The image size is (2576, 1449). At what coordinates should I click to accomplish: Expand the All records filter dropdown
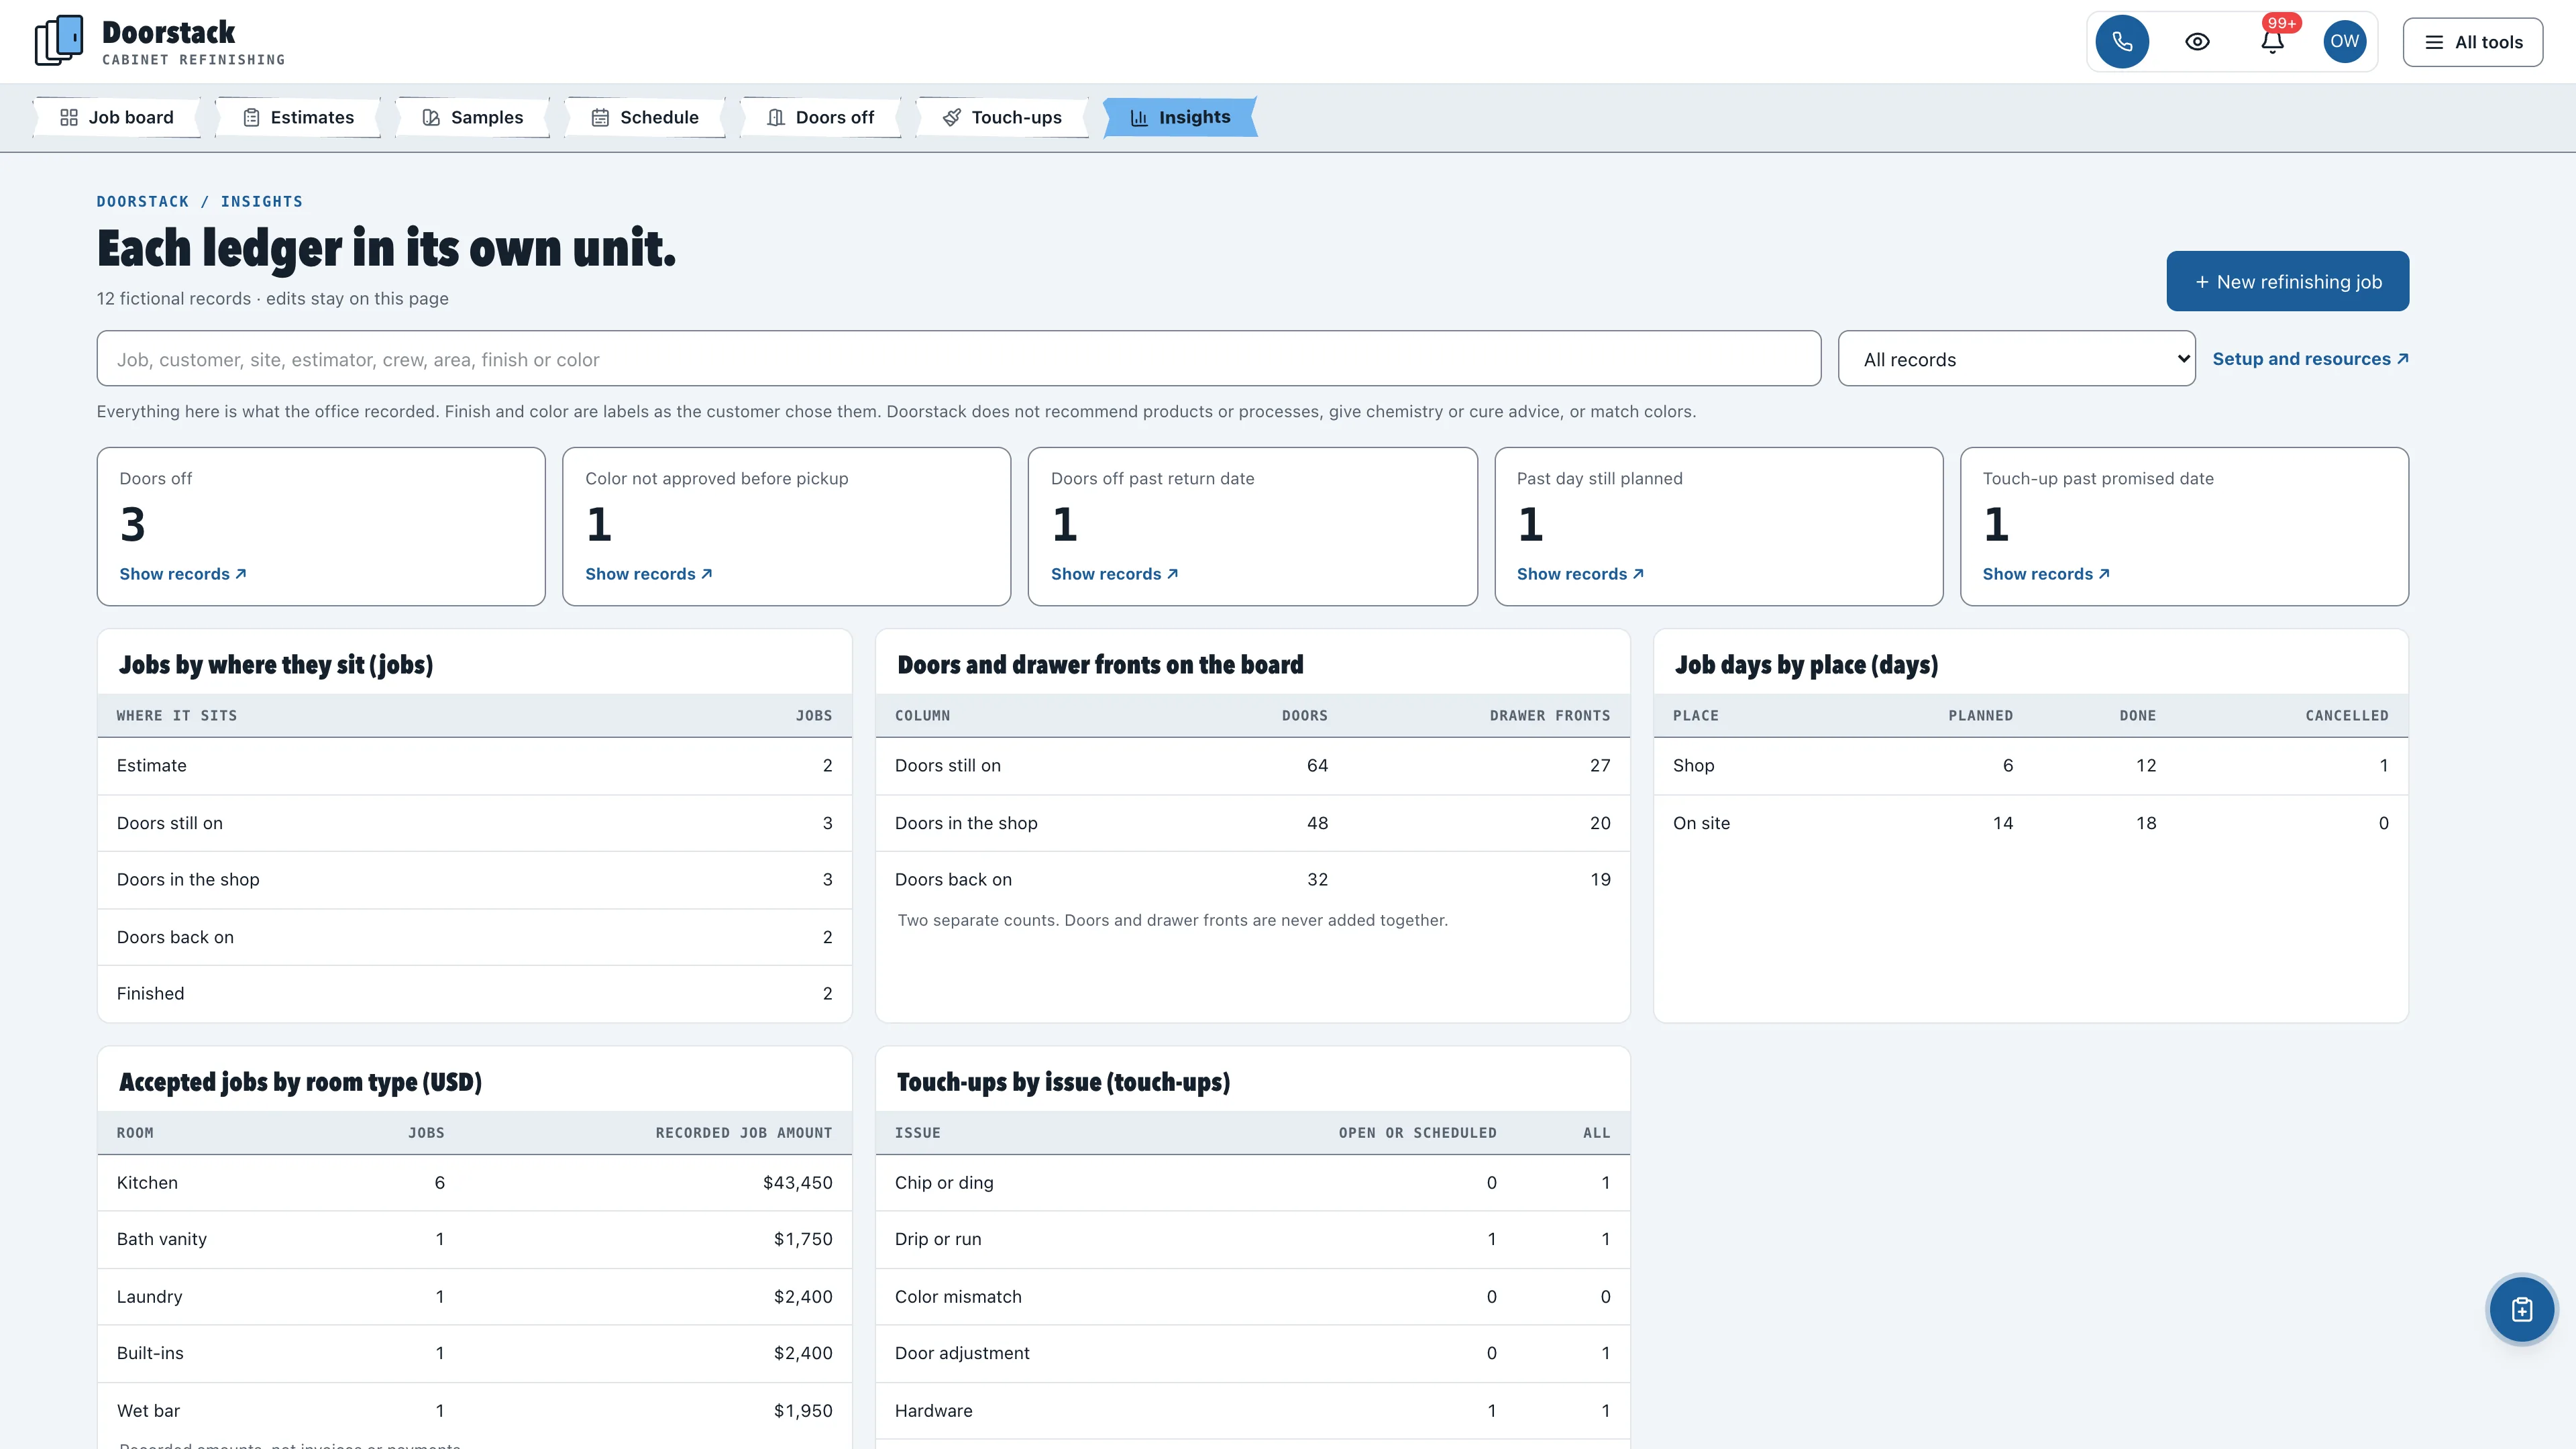point(2016,359)
